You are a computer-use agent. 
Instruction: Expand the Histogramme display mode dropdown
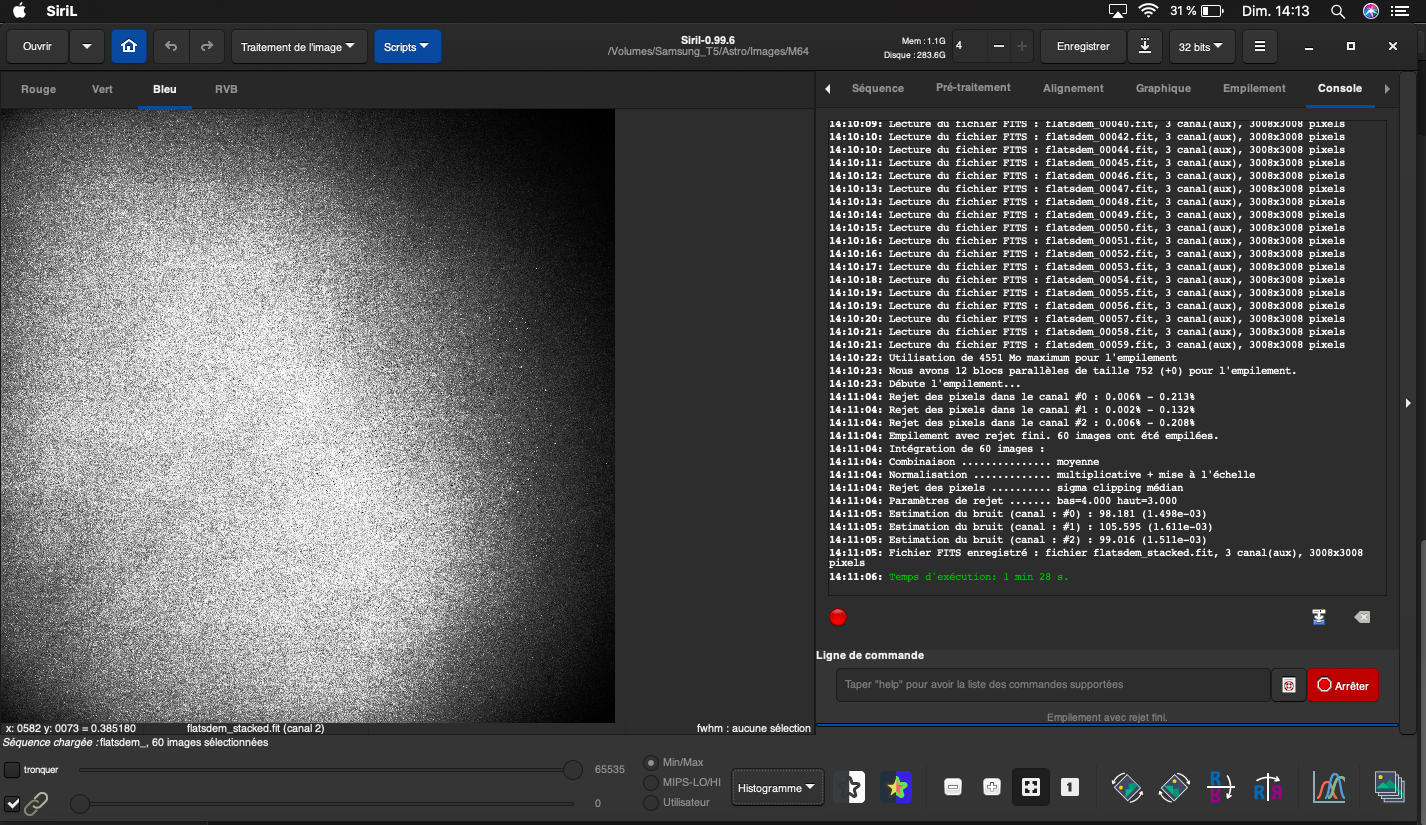pos(777,788)
